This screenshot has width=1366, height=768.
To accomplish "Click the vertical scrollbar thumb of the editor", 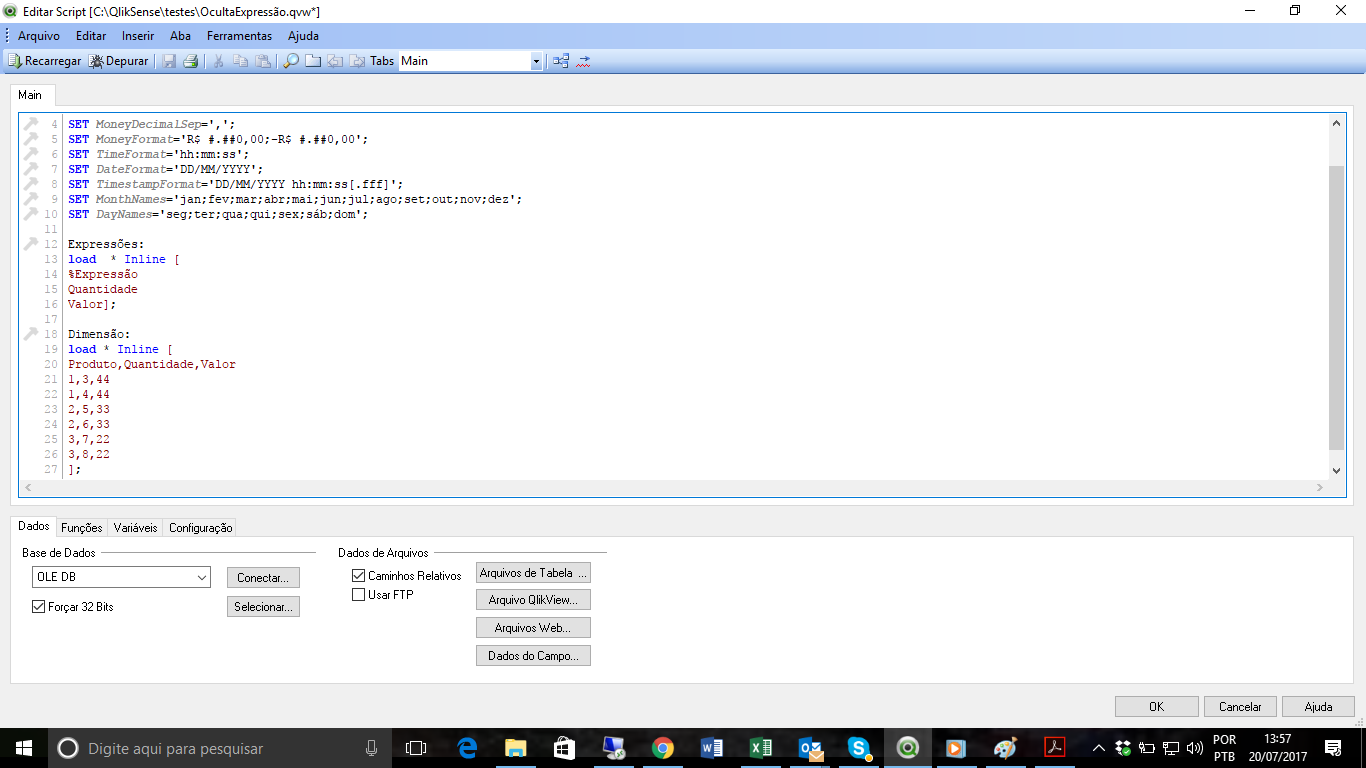I will (1337, 308).
